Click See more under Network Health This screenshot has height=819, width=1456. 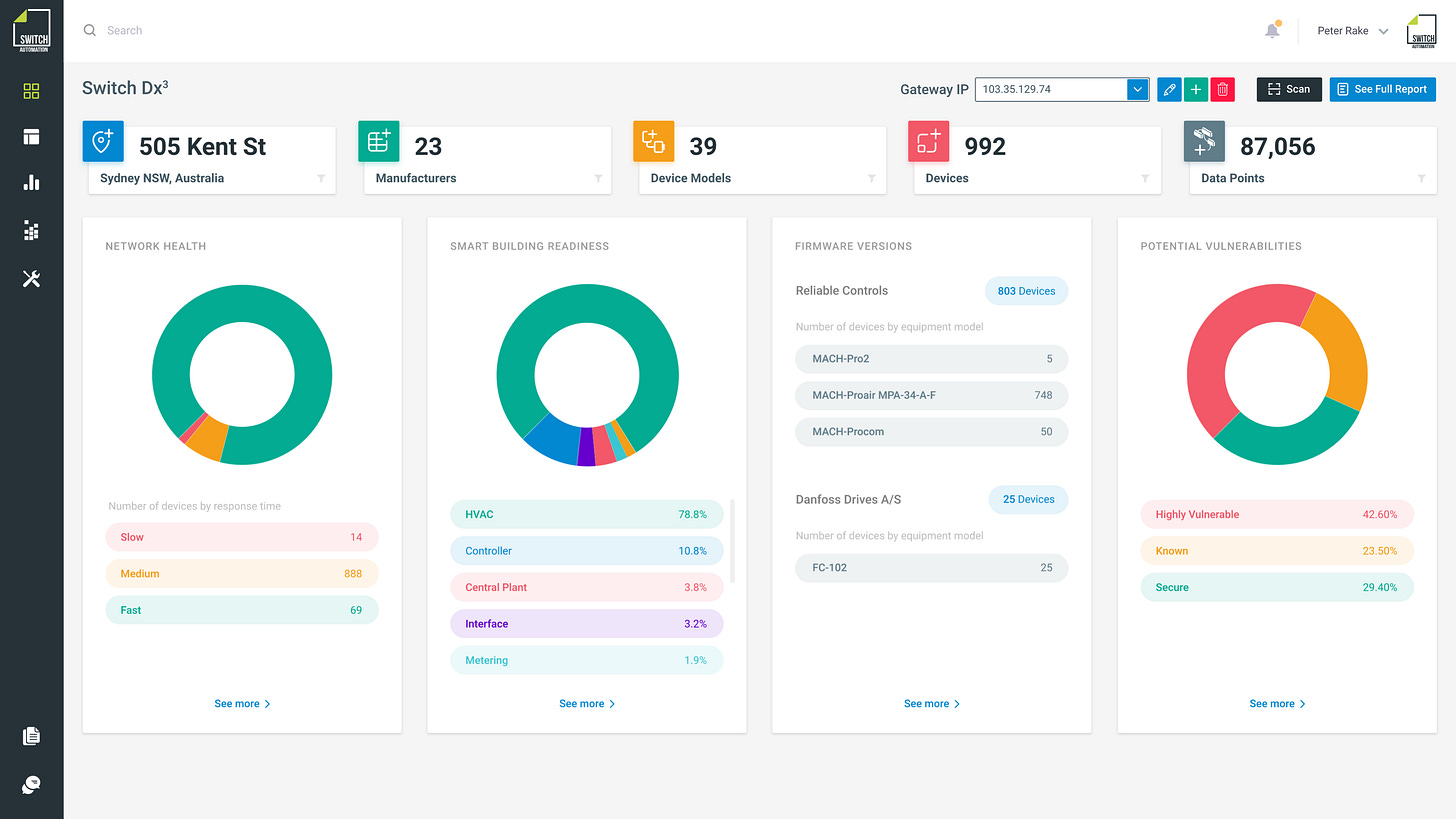(x=242, y=704)
